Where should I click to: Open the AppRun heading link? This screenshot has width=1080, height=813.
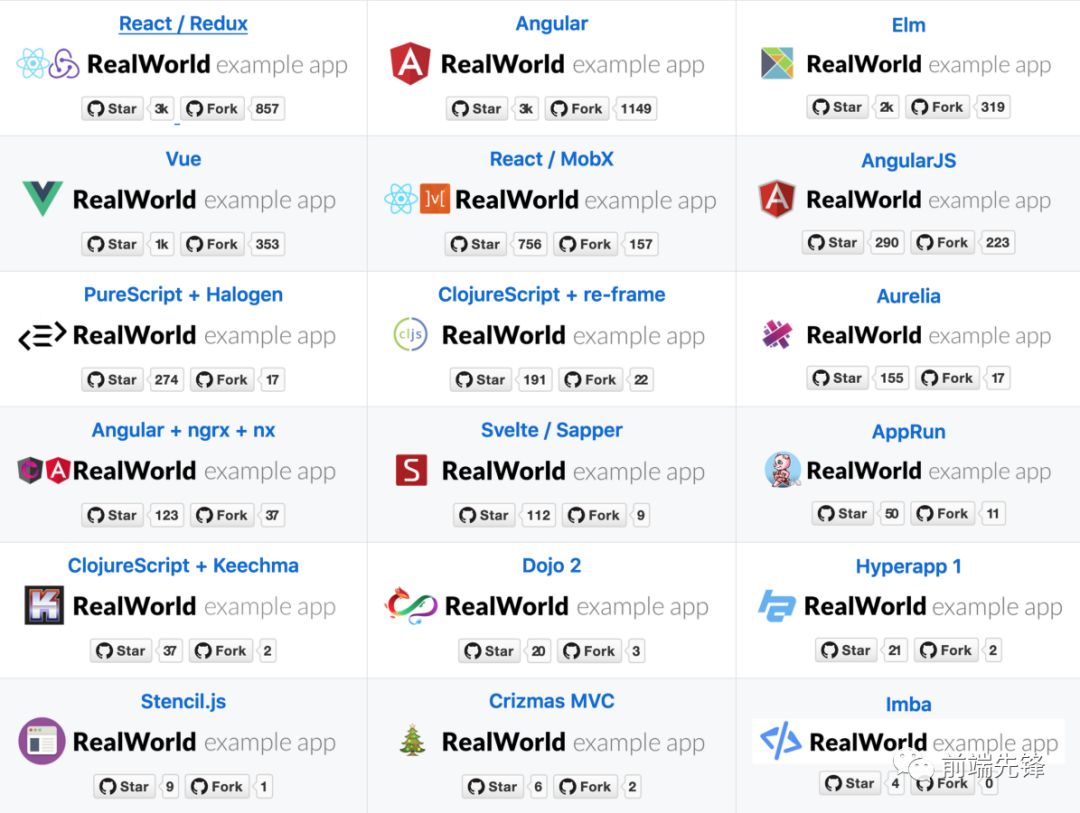point(908,432)
